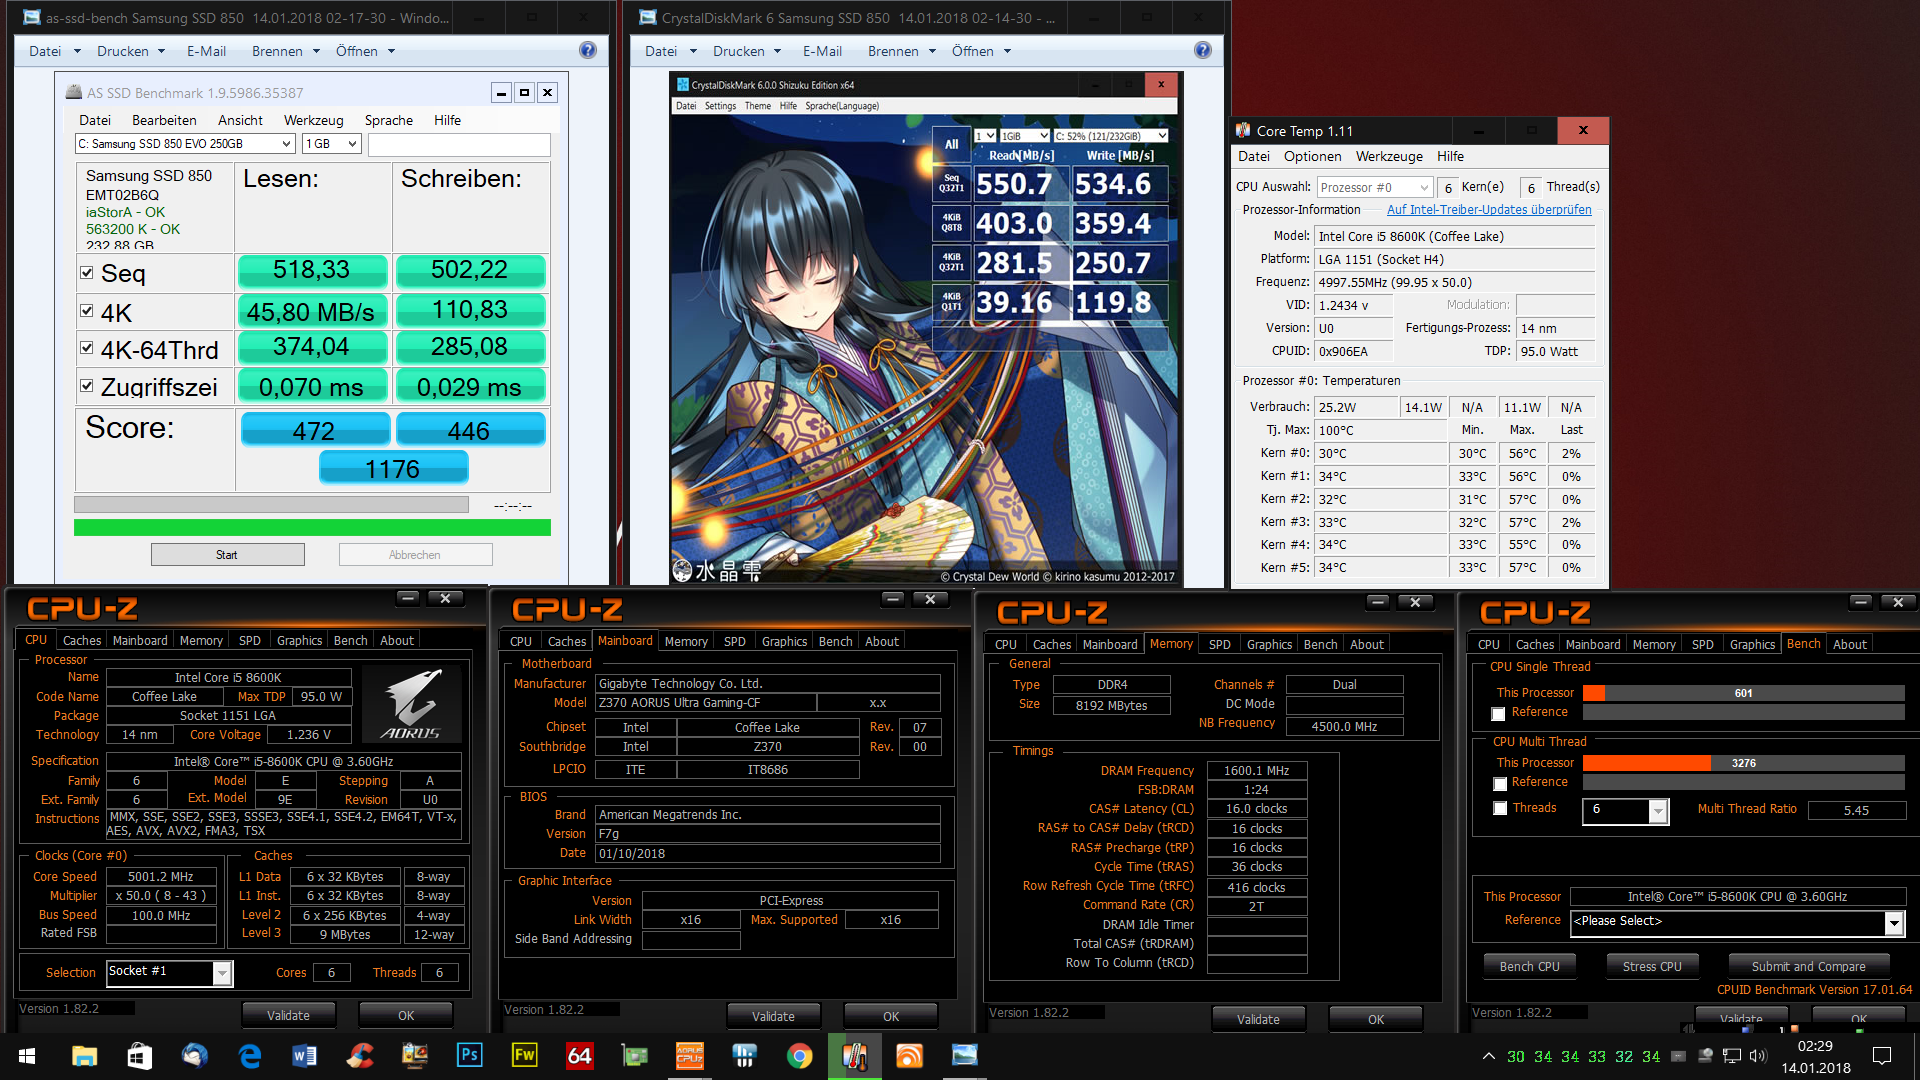Click the Adobe Fireworks taskbar icon
This screenshot has width=1920, height=1080.
point(524,1055)
